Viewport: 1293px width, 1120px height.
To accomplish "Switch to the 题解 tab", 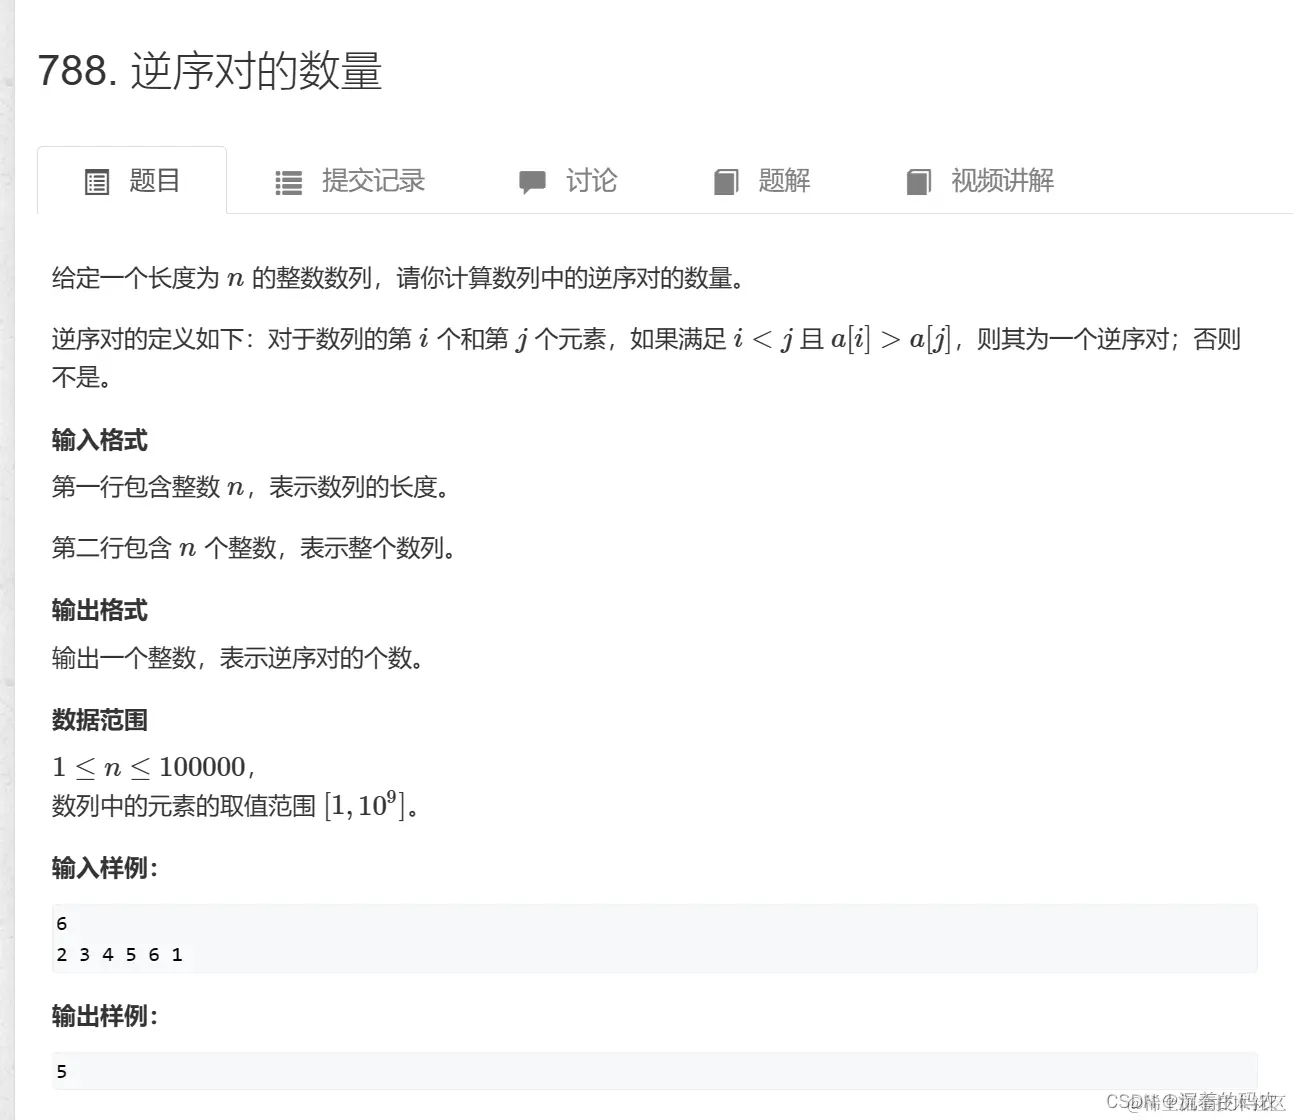I will [x=784, y=181].
